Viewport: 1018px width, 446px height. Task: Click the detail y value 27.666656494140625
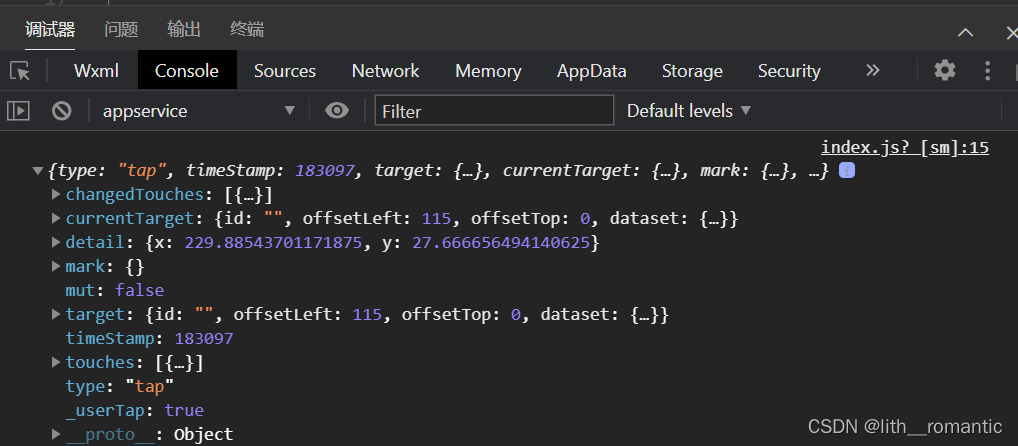[501, 243]
